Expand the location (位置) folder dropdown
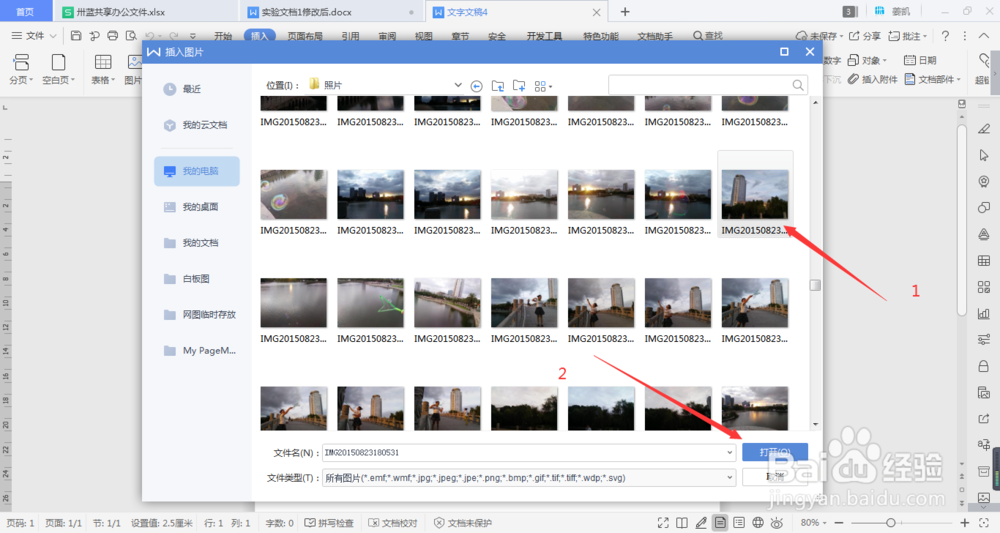The height and width of the screenshot is (533, 1000). point(458,85)
